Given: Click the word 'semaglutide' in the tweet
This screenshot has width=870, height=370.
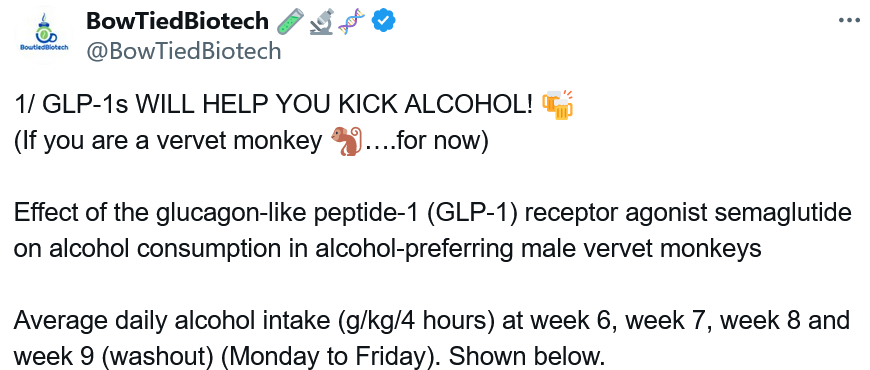Looking at the screenshot, I should 783,213.
